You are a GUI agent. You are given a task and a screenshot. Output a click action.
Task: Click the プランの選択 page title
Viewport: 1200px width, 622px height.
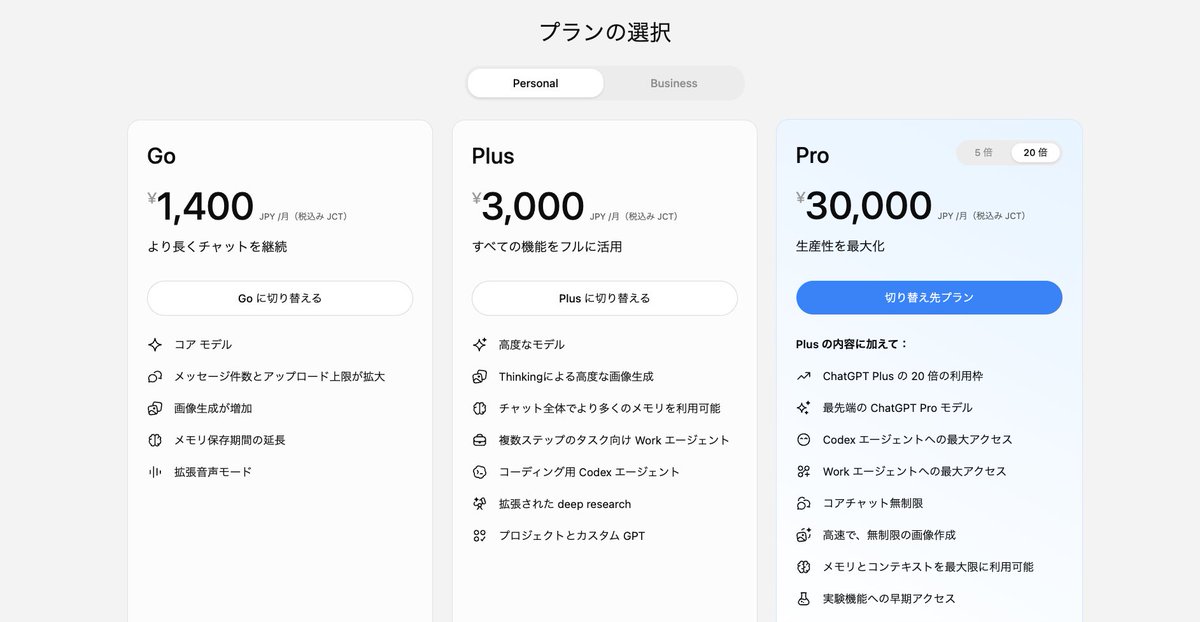coord(605,32)
